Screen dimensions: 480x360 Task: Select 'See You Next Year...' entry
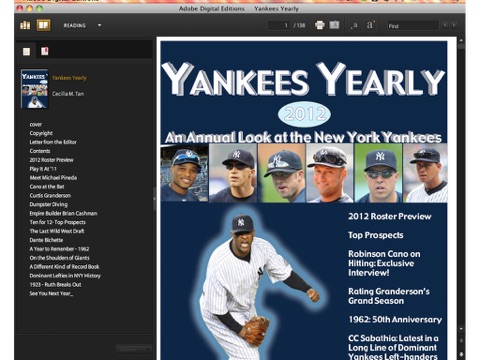pos(51,294)
